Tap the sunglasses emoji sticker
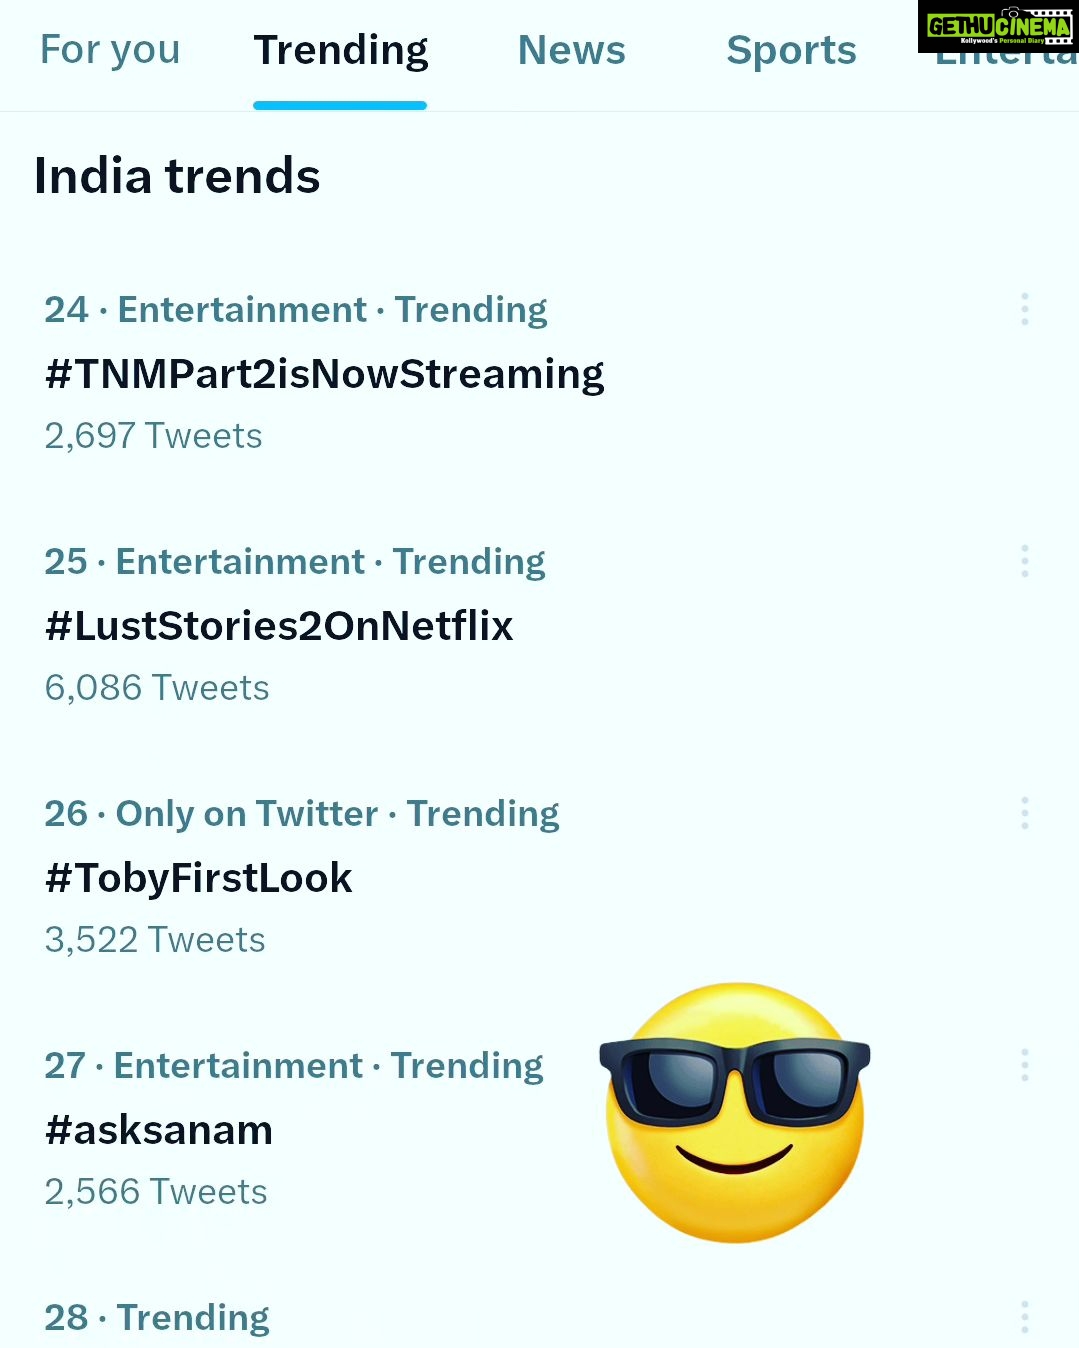The image size is (1079, 1348). 735,1112
